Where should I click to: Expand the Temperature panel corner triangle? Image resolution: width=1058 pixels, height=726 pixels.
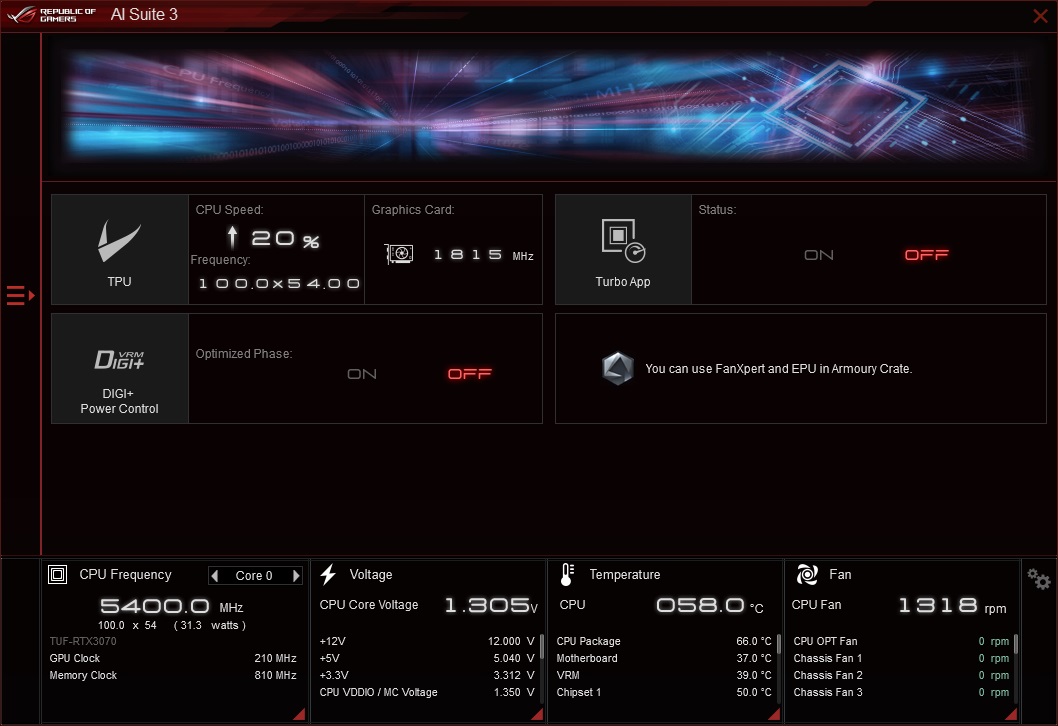point(774,714)
